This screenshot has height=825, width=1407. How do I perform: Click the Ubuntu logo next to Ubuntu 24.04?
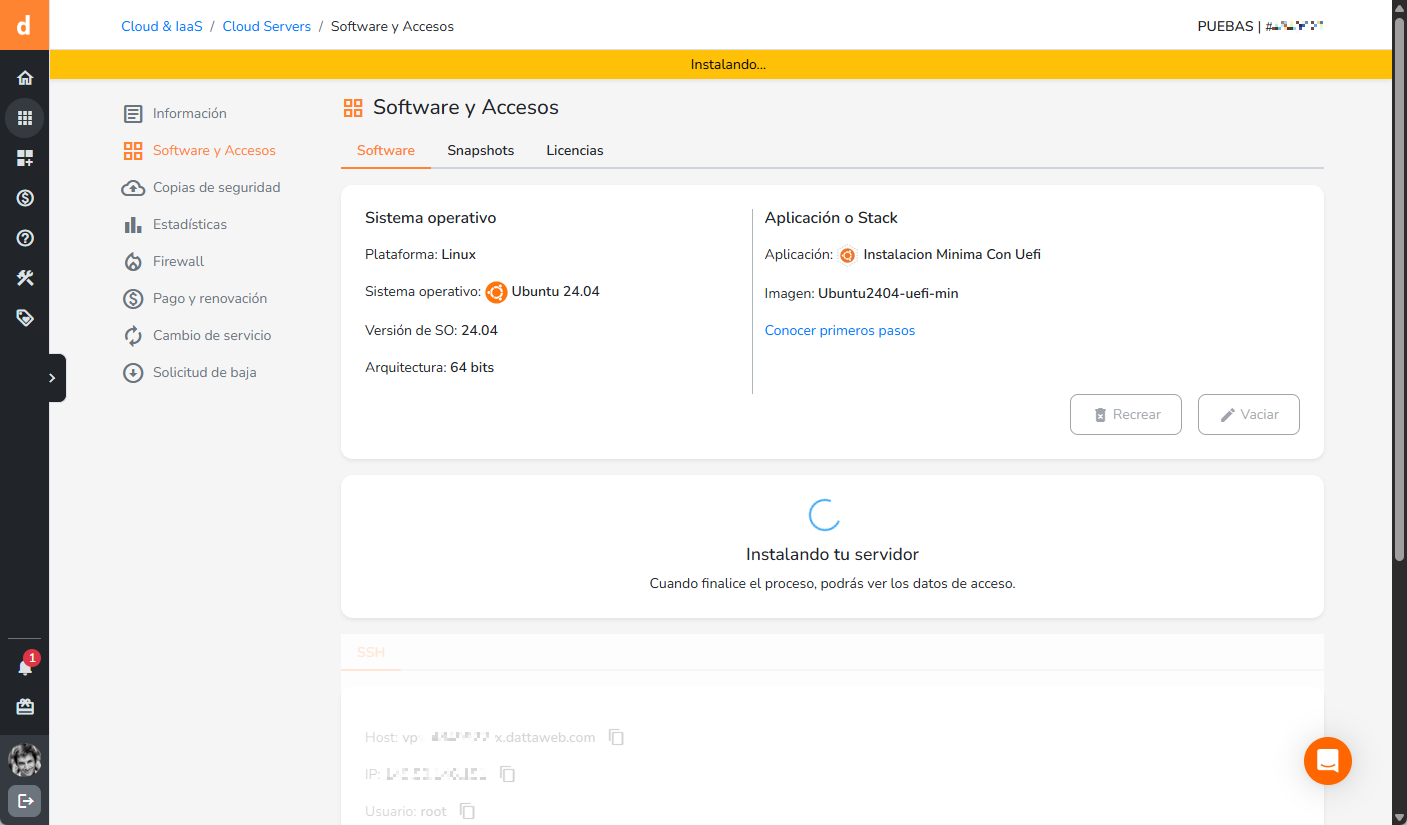(x=496, y=292)
